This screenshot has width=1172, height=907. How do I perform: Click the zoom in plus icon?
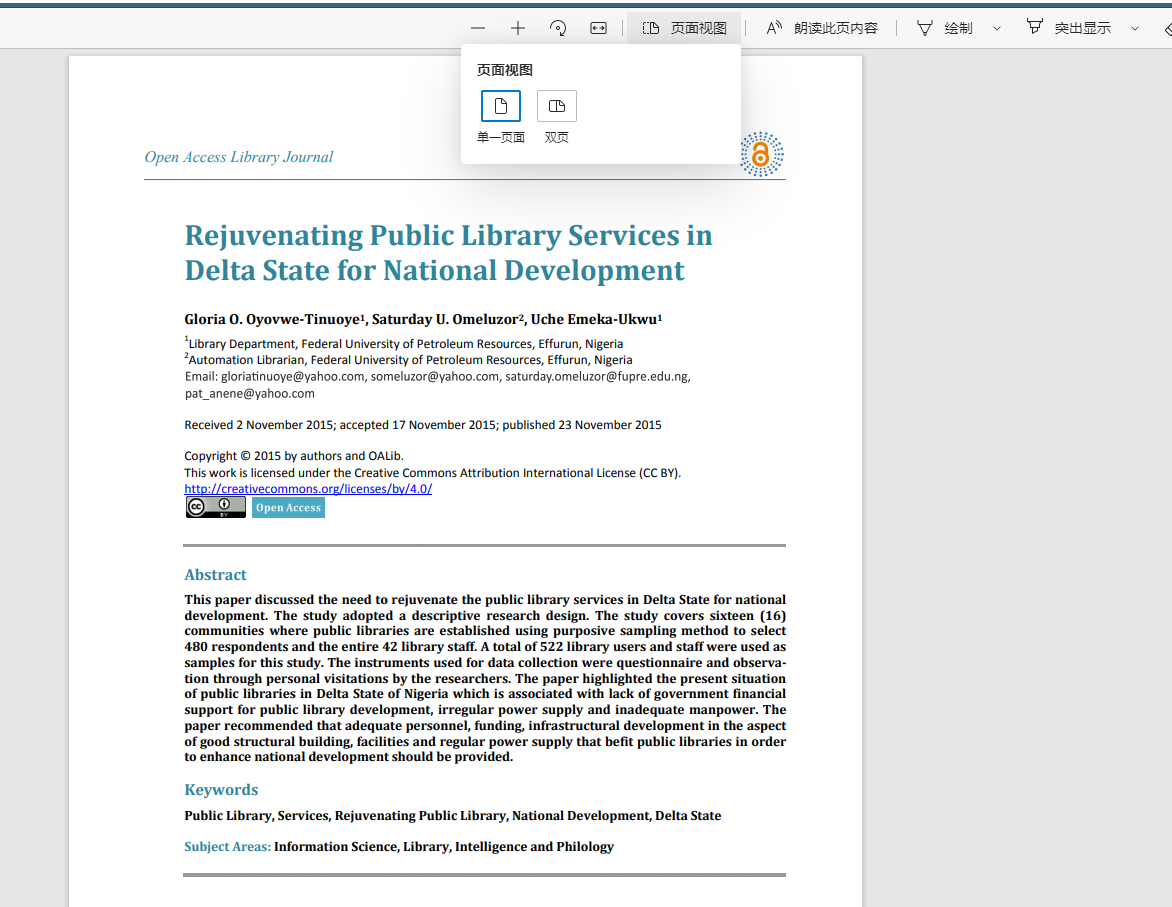(518, 28)
